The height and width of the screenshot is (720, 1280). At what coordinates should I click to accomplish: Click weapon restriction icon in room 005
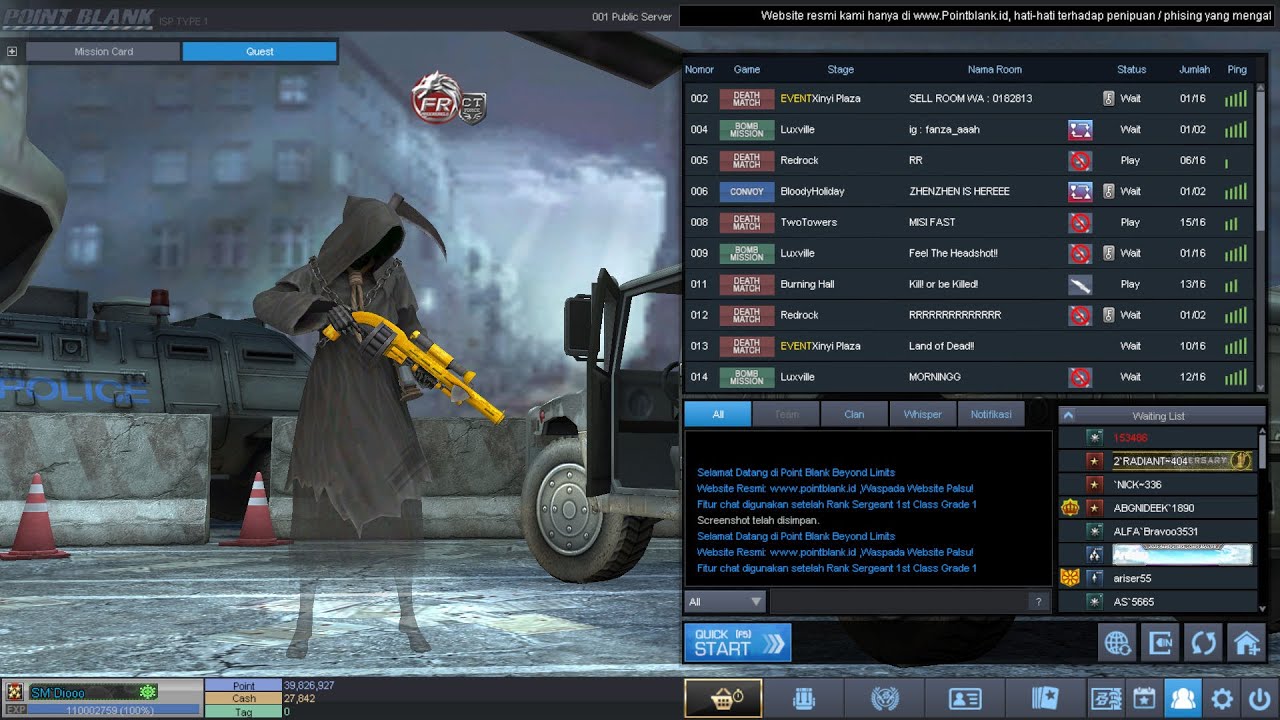[1080, 160]
